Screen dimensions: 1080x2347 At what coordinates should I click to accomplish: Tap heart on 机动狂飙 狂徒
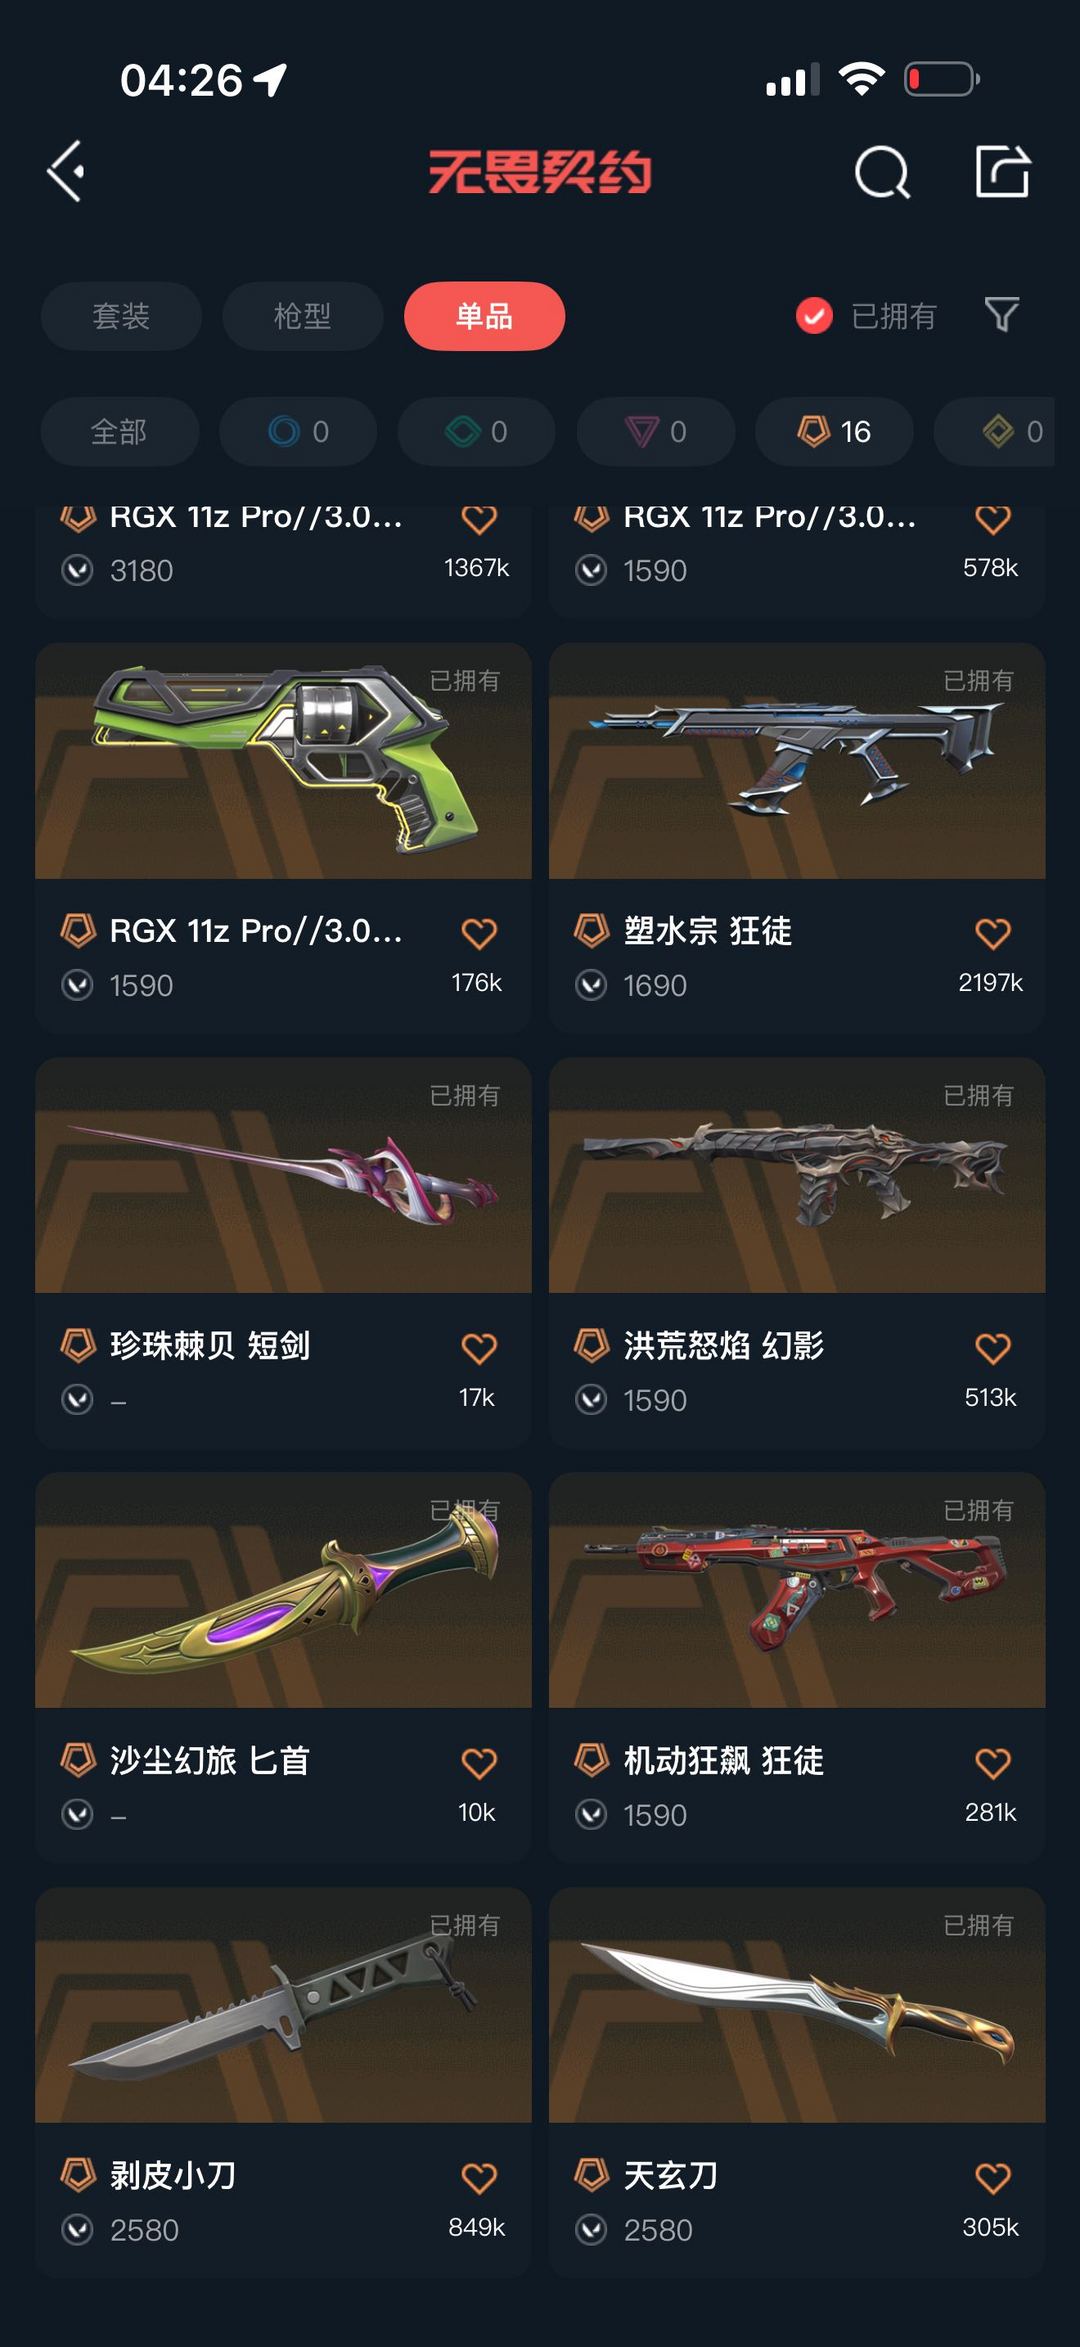(992, 1763)
